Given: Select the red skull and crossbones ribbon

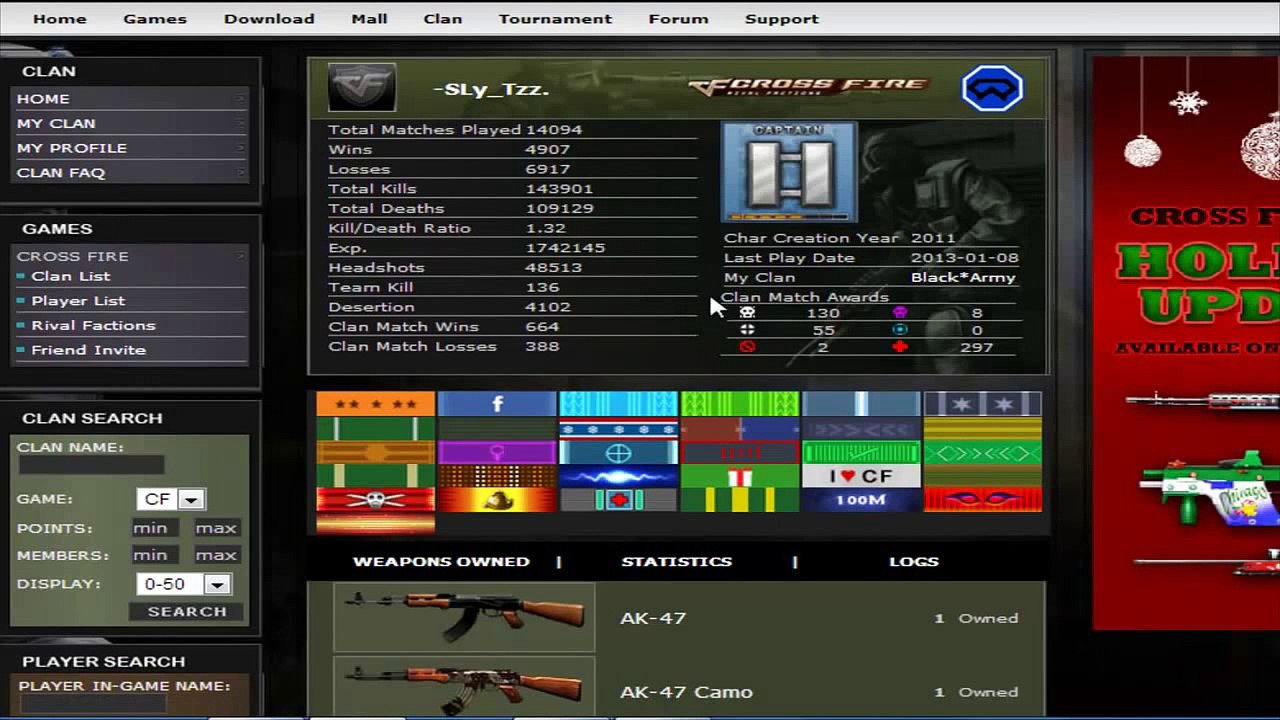Looking at the screenshot, I should 376,500.
